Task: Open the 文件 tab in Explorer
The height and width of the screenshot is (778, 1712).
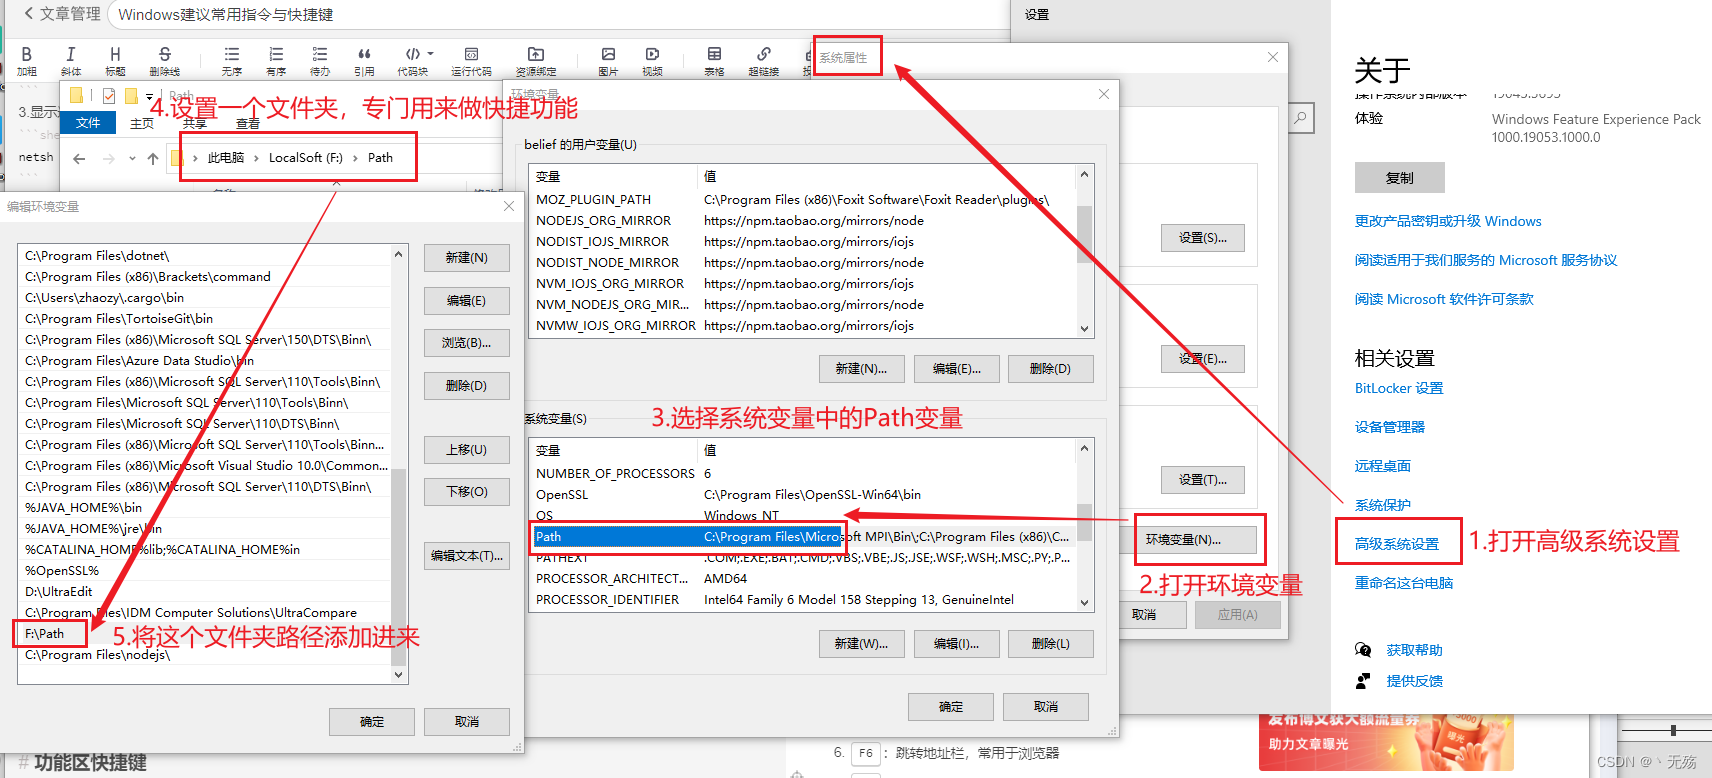Action: (x=88, y=123)
